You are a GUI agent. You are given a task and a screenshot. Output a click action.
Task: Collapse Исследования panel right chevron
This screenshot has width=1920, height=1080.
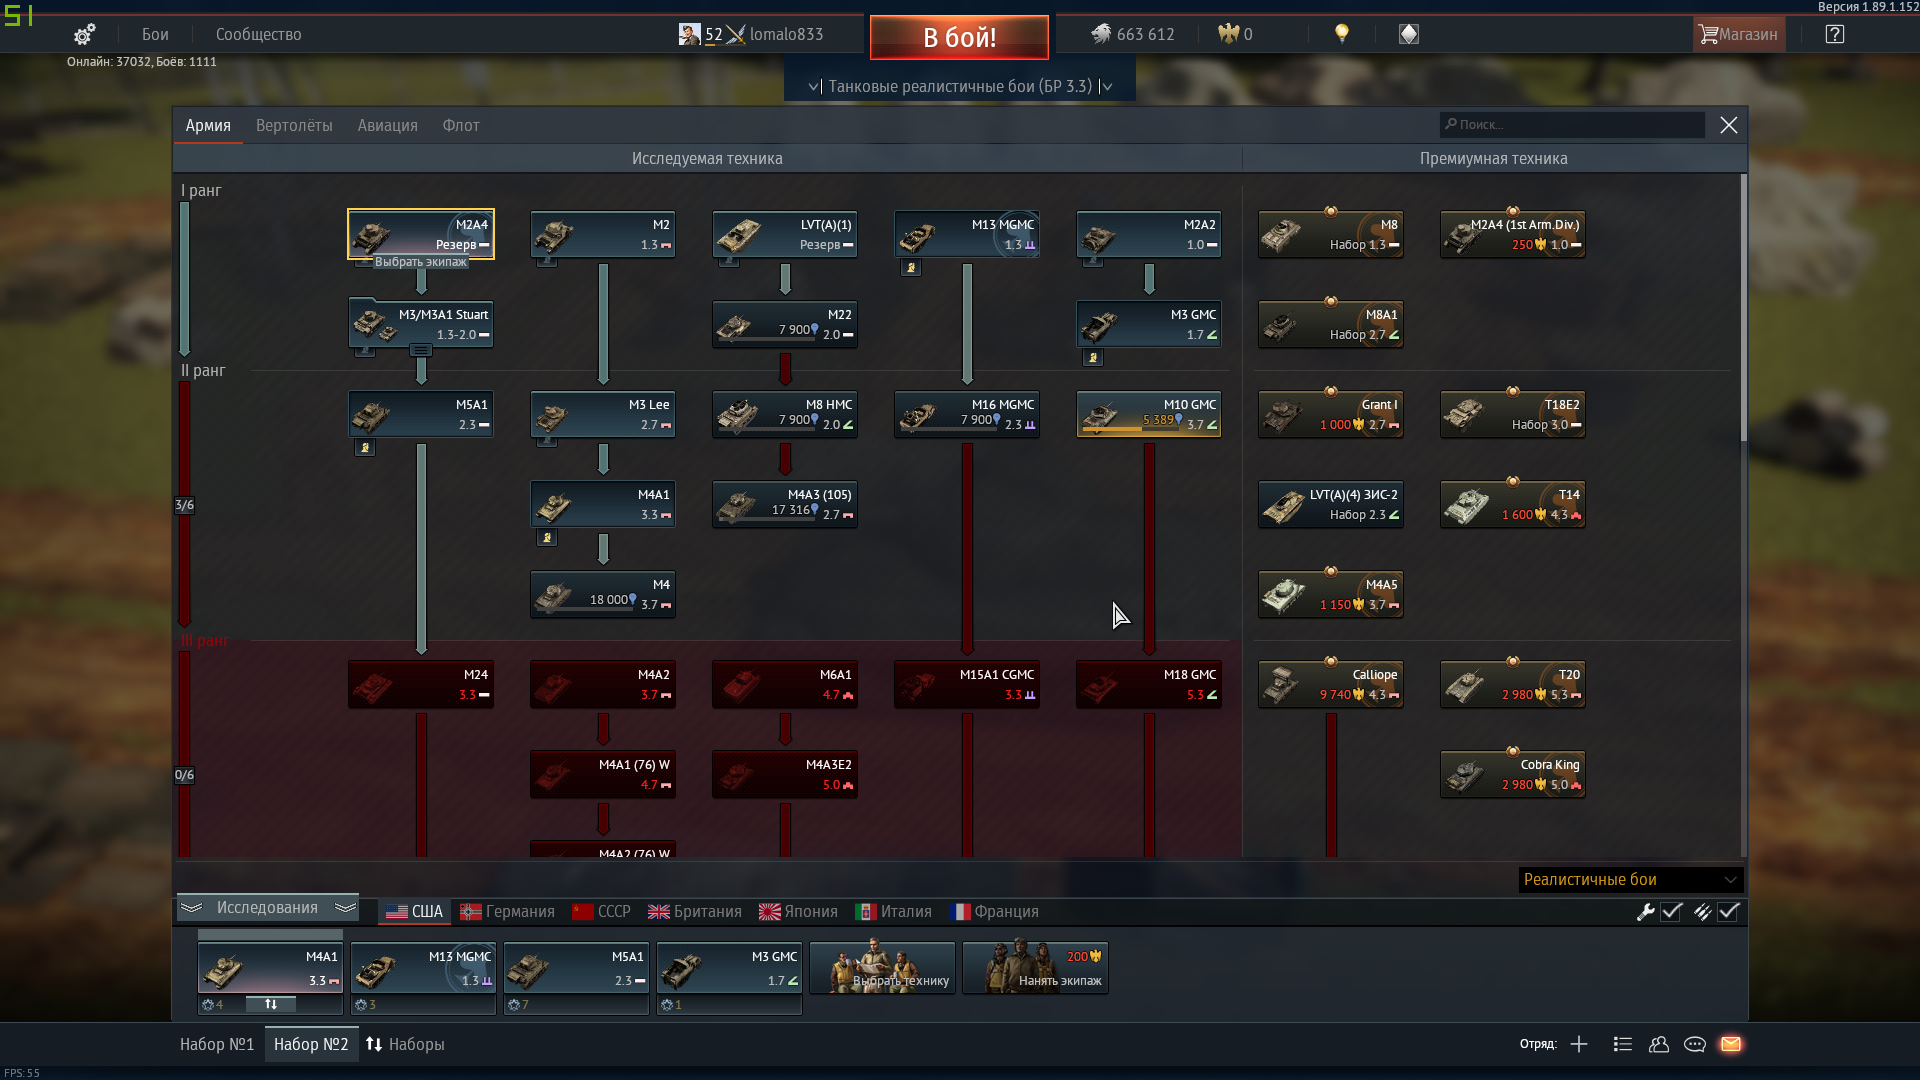346,907
